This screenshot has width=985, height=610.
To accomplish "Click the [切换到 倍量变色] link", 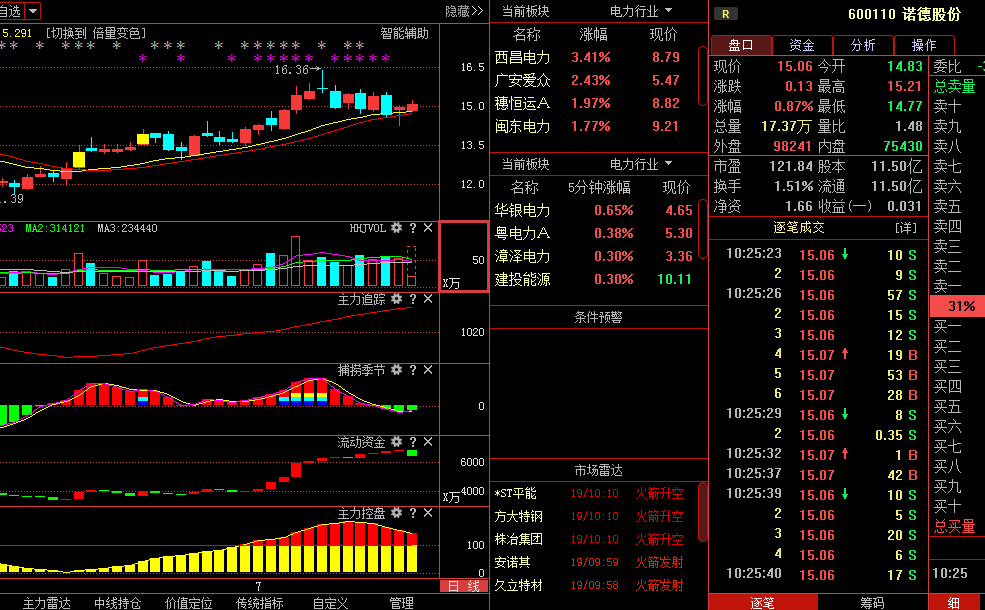I will pos(95,33).
